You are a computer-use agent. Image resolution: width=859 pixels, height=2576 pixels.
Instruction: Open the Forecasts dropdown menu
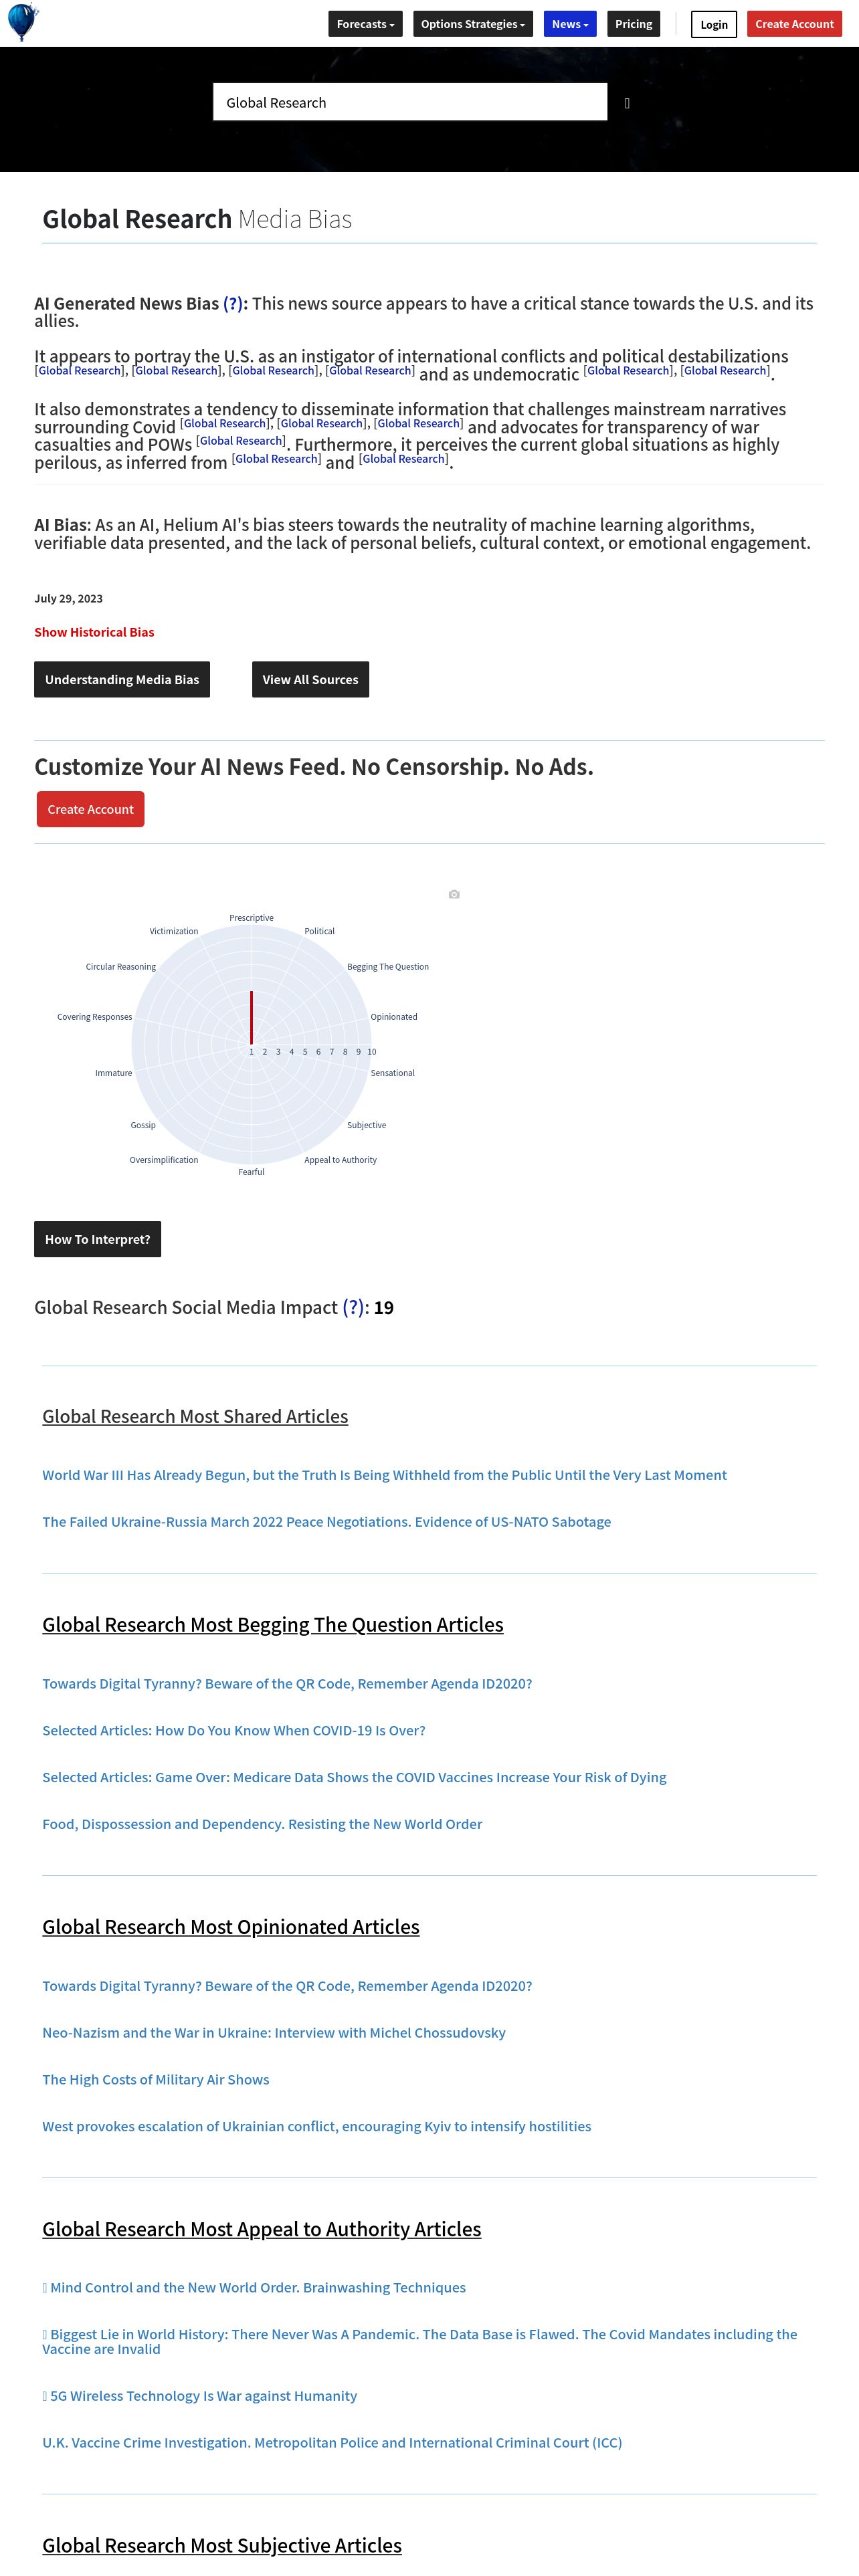click(365, 24)
